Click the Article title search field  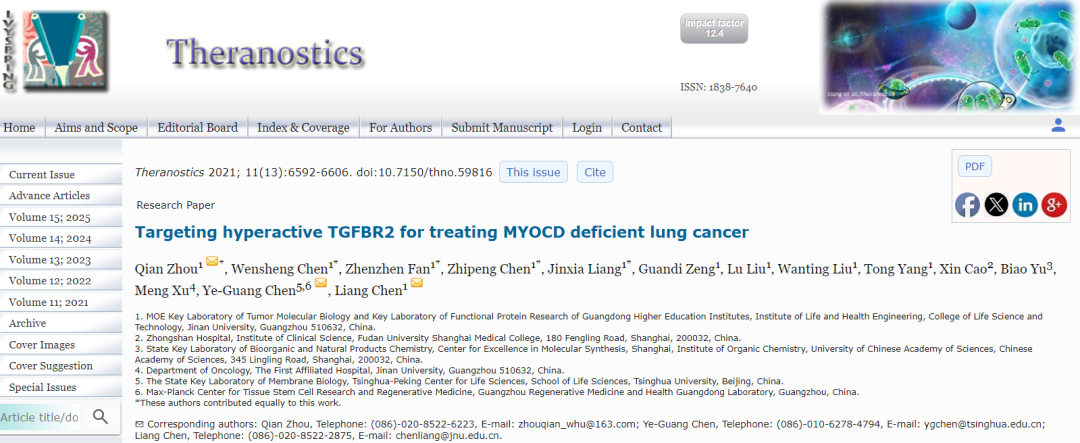pos(40,418)
